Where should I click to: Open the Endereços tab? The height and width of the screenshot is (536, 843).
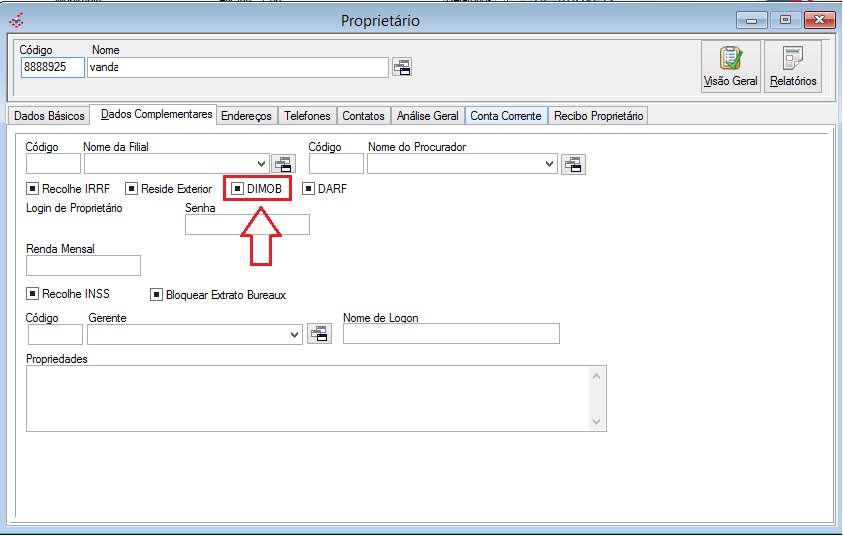pos(246,116)
